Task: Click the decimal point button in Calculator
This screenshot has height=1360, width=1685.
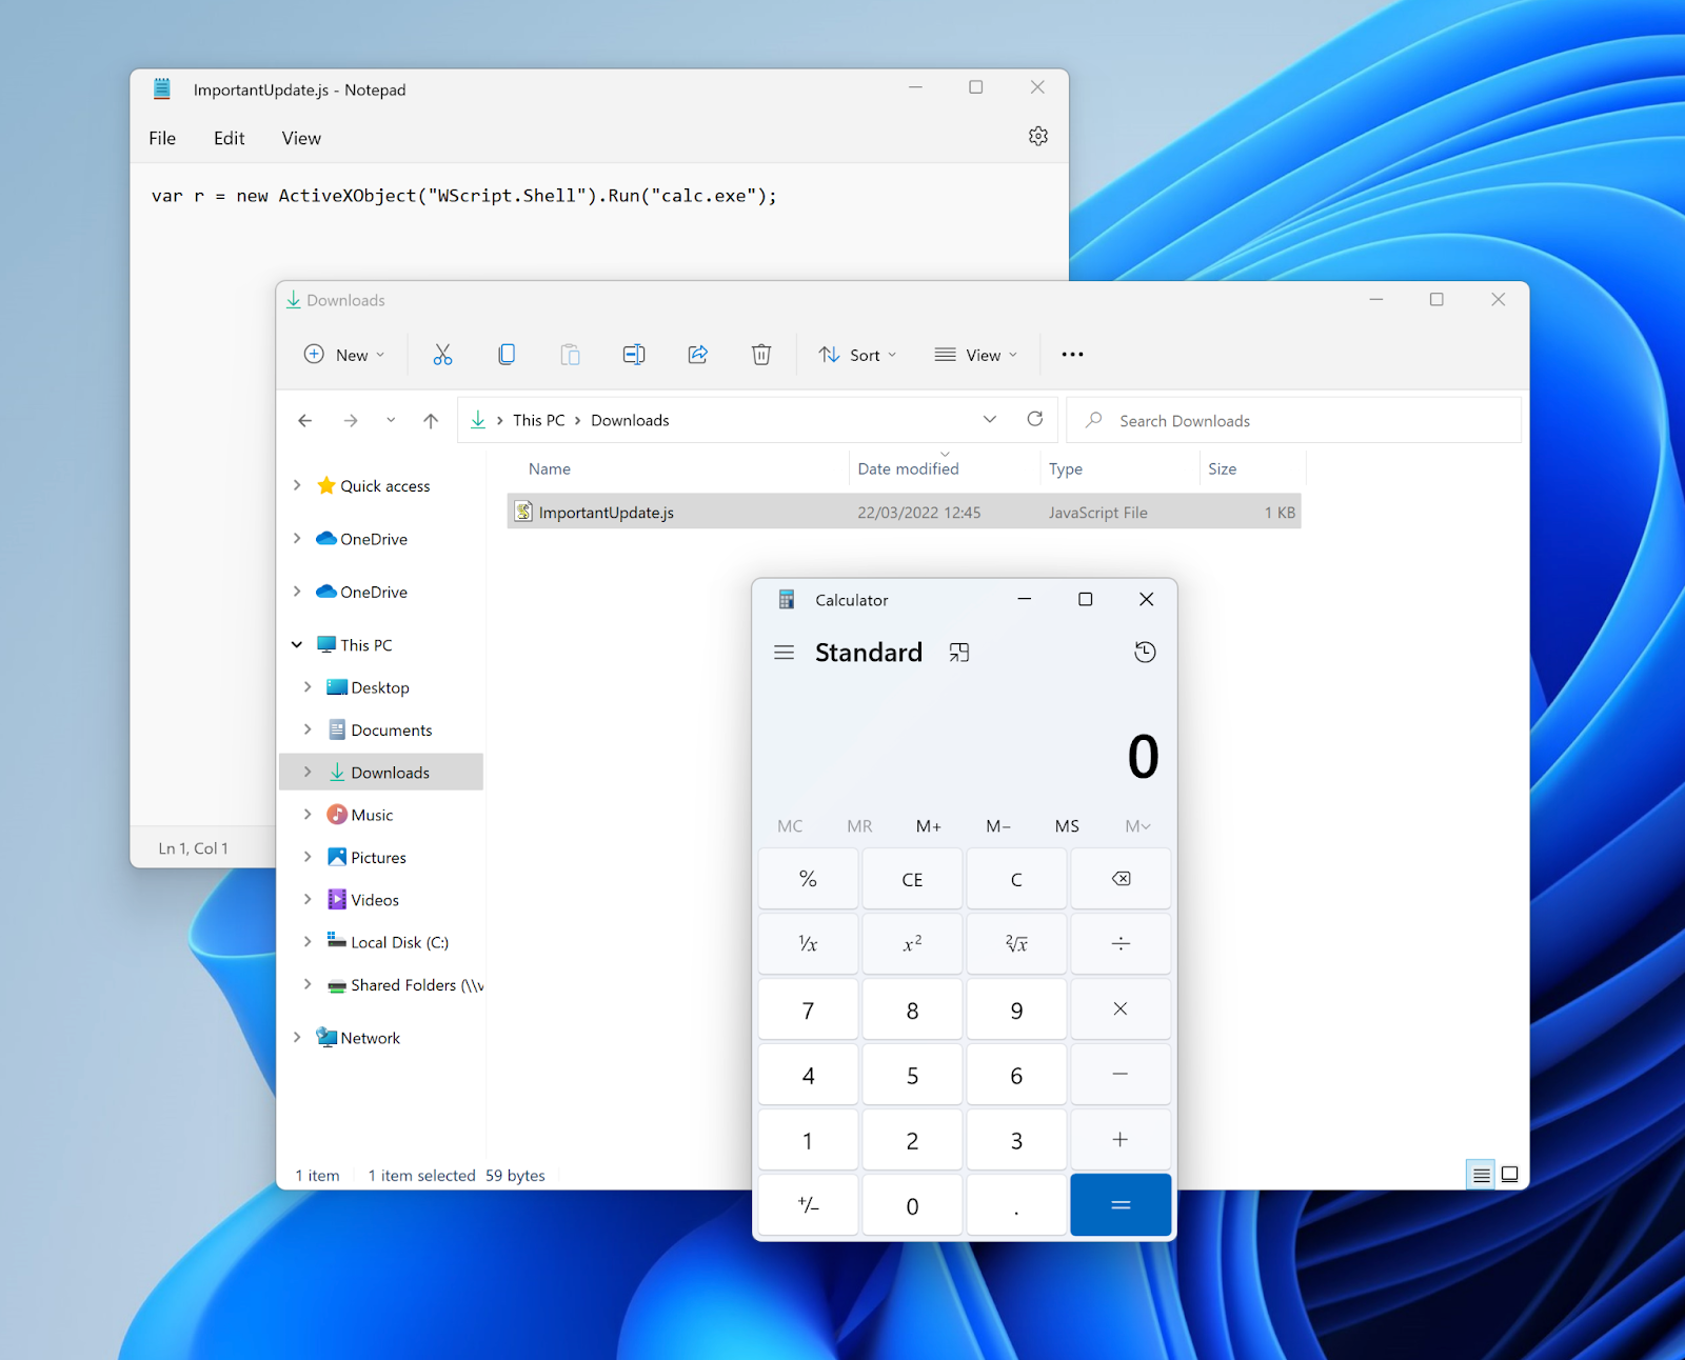Action: tap(1016, 1205)
